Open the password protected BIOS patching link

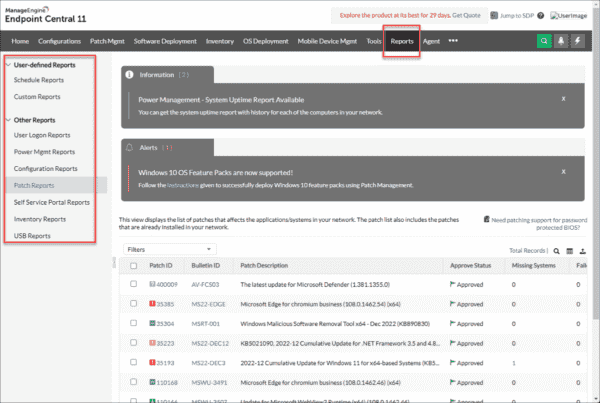[539, 224]
